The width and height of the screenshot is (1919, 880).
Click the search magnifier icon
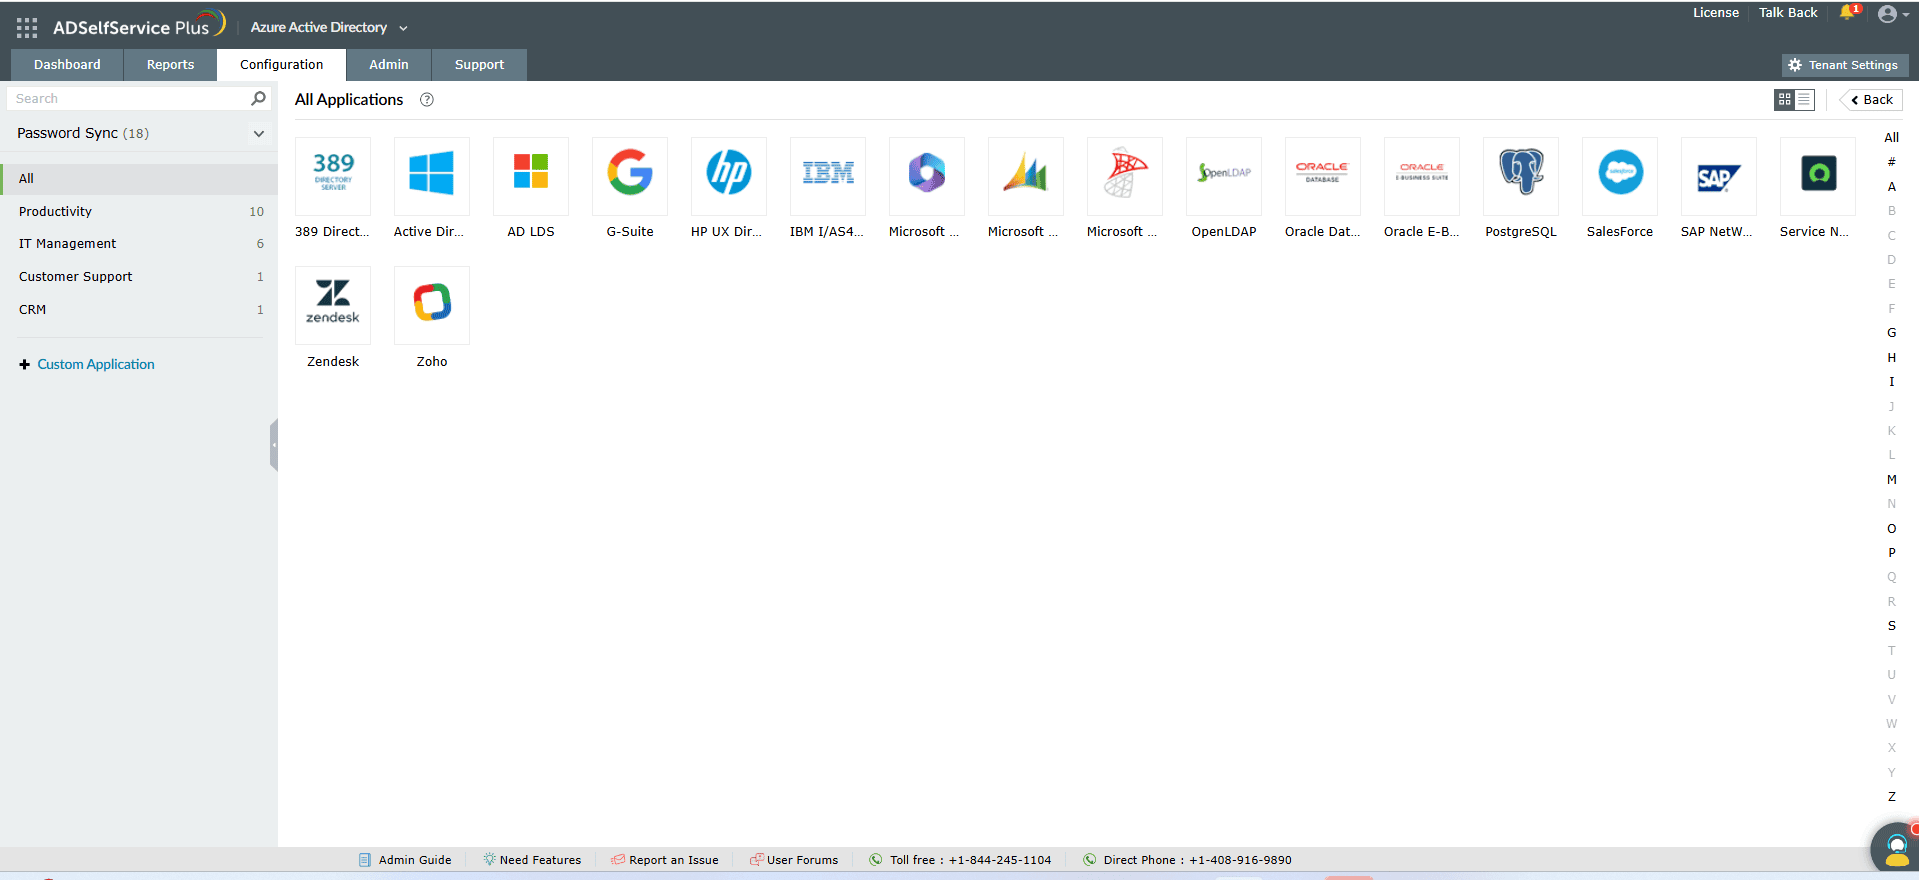tap(258, 98)
